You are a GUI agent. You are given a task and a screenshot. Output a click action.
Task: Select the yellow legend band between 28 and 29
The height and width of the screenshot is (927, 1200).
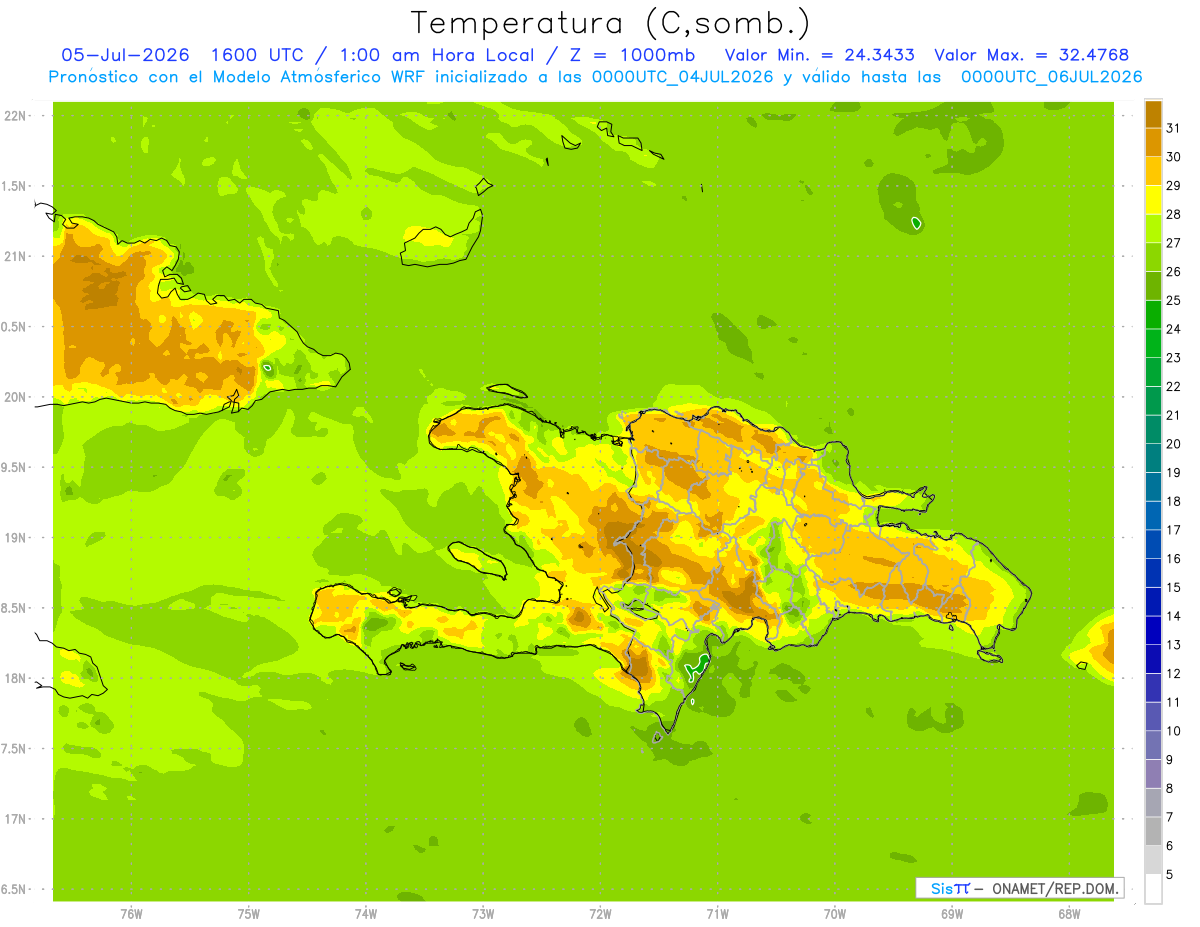click(x=1153, y=199)
